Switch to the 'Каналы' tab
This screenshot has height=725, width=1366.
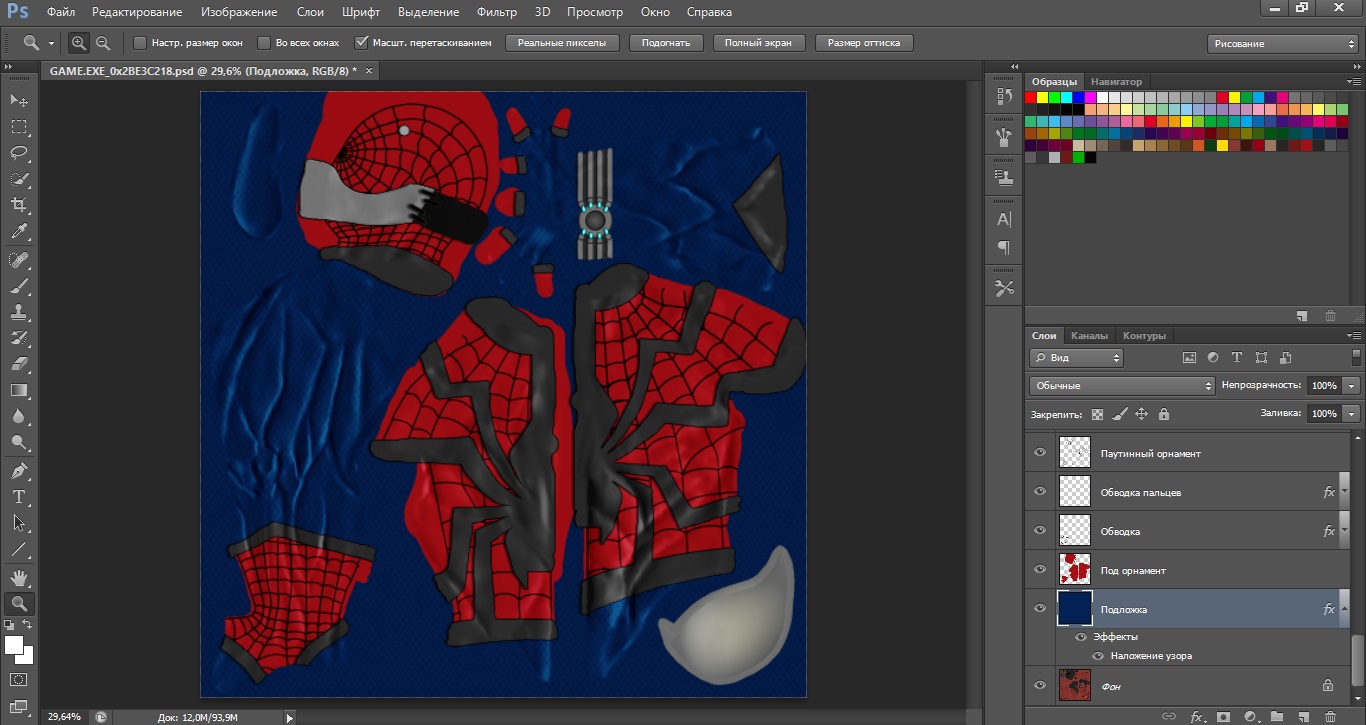[1089, 336]
